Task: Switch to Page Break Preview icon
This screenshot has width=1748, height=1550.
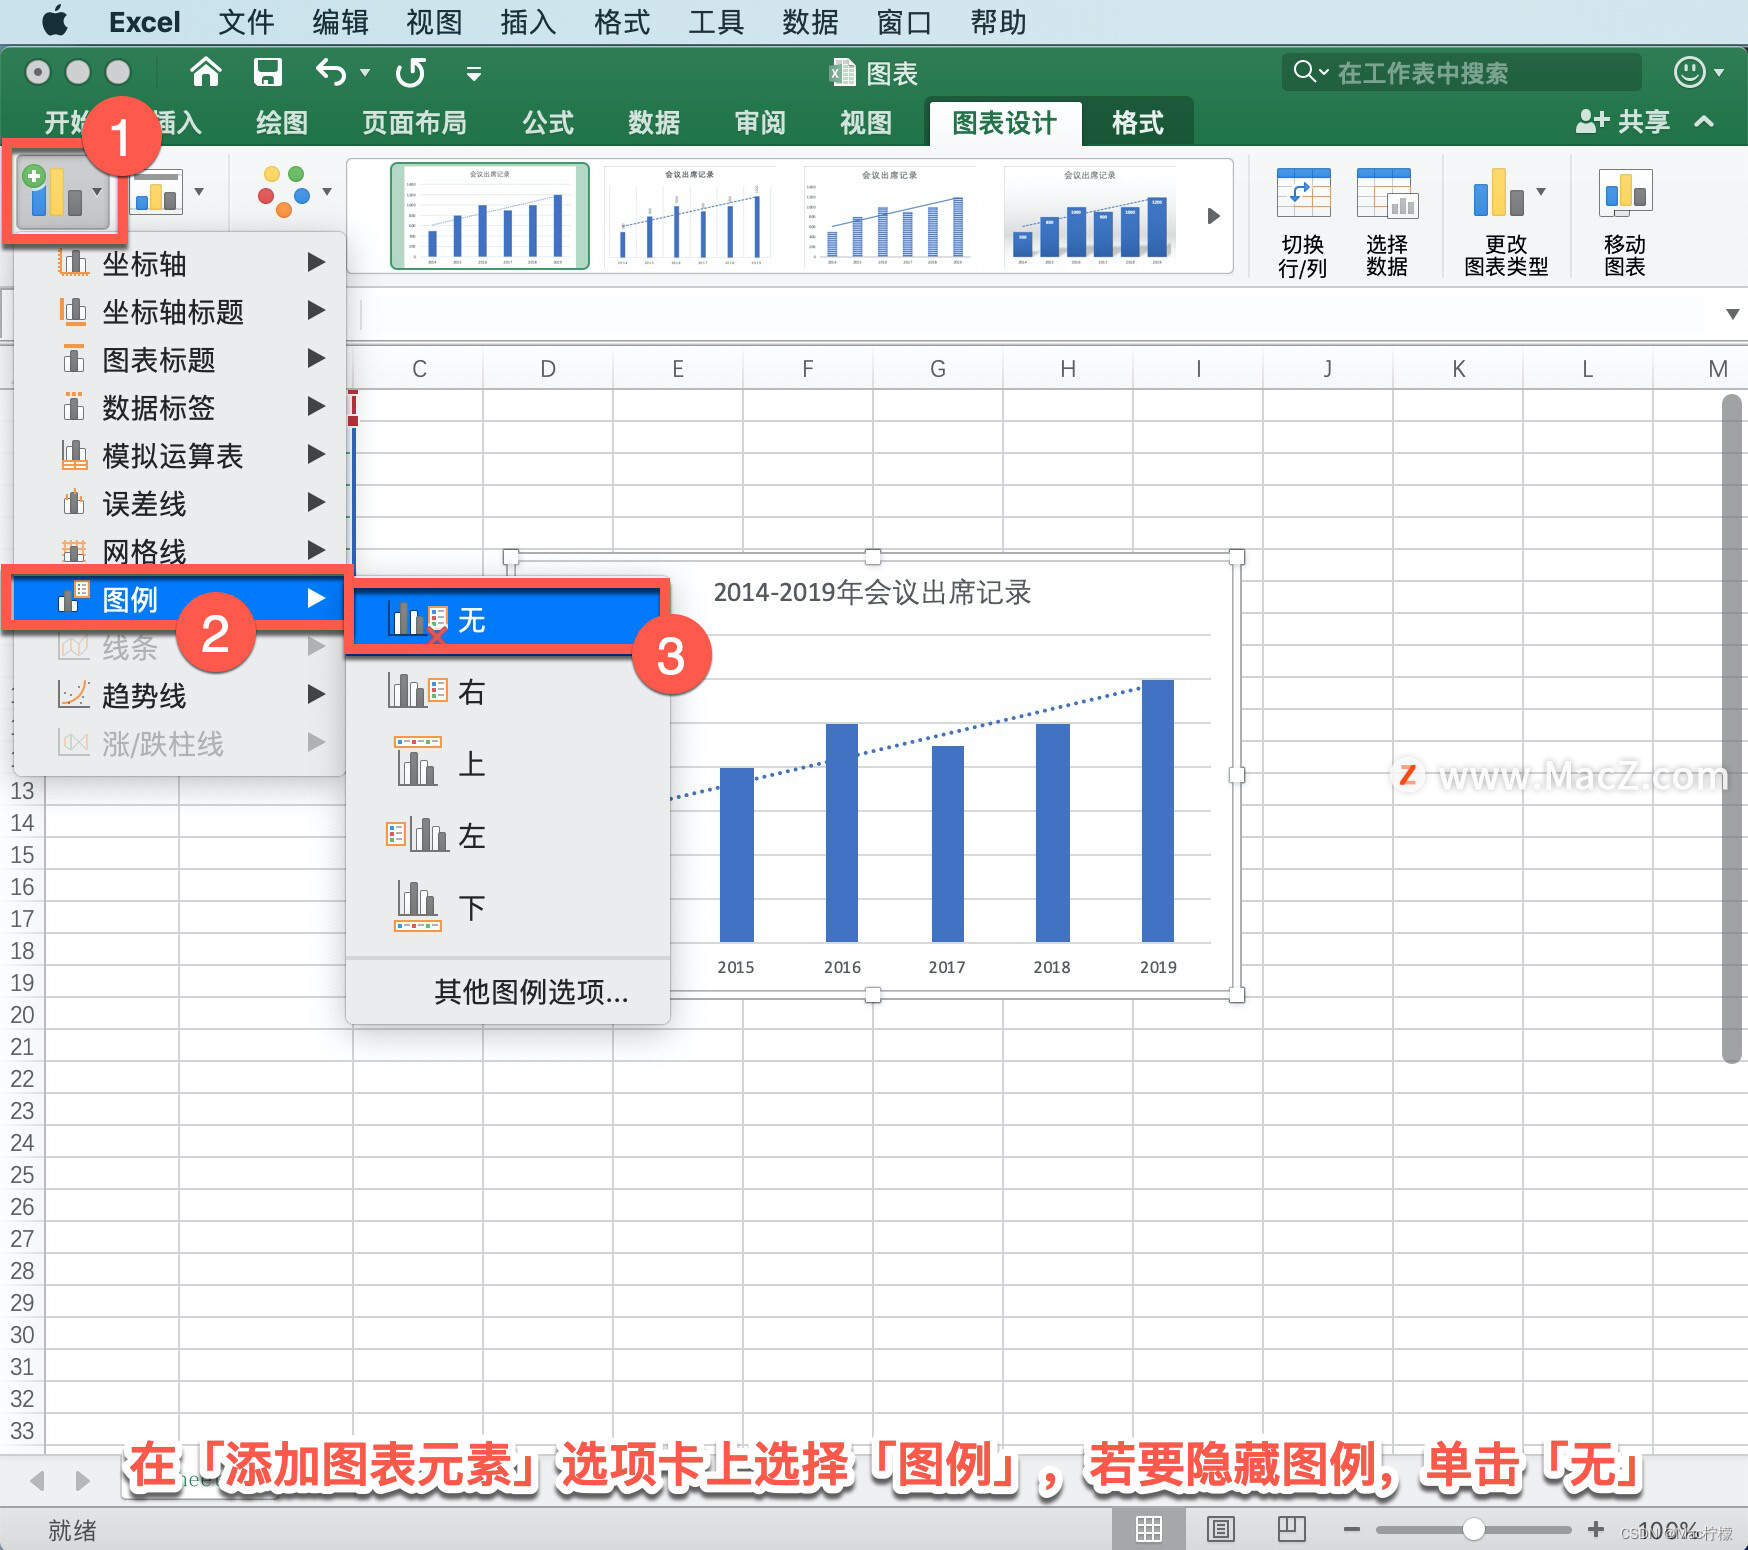Action: click(x=1291, y=1529)
